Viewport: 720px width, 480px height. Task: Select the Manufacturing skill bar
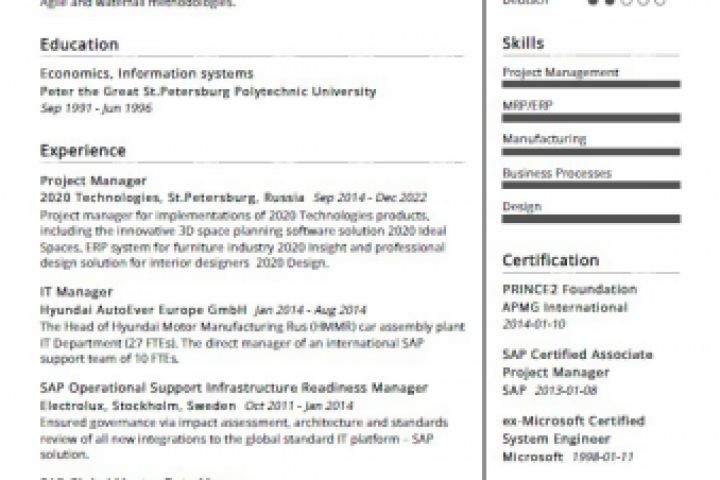click(x=591, y=152)
